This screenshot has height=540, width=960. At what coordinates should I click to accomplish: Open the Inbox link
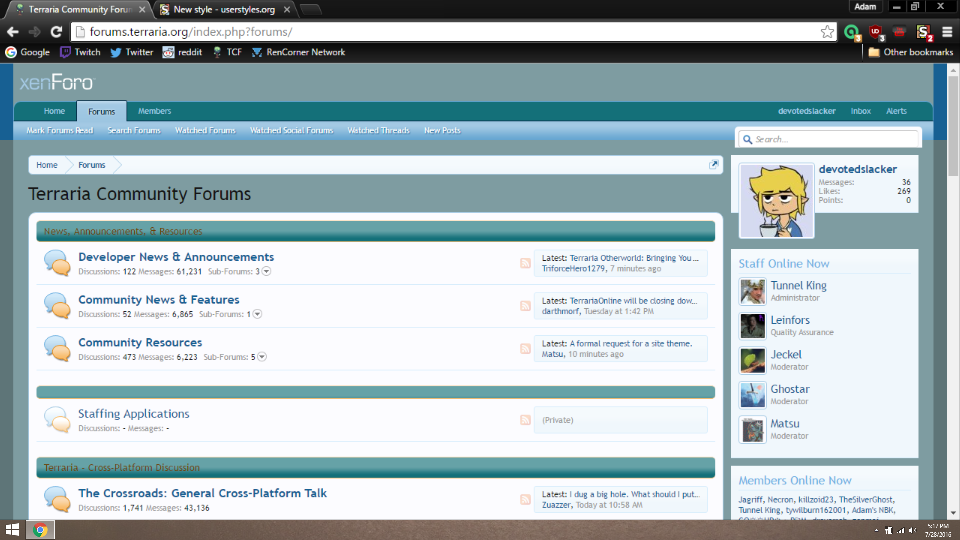pos(860,111)
